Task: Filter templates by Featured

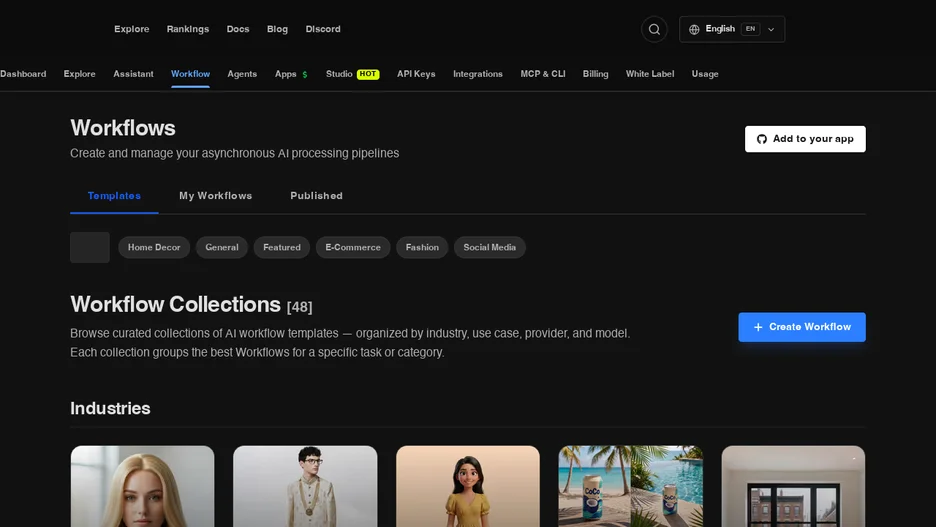Action: (x=282, y=247)
